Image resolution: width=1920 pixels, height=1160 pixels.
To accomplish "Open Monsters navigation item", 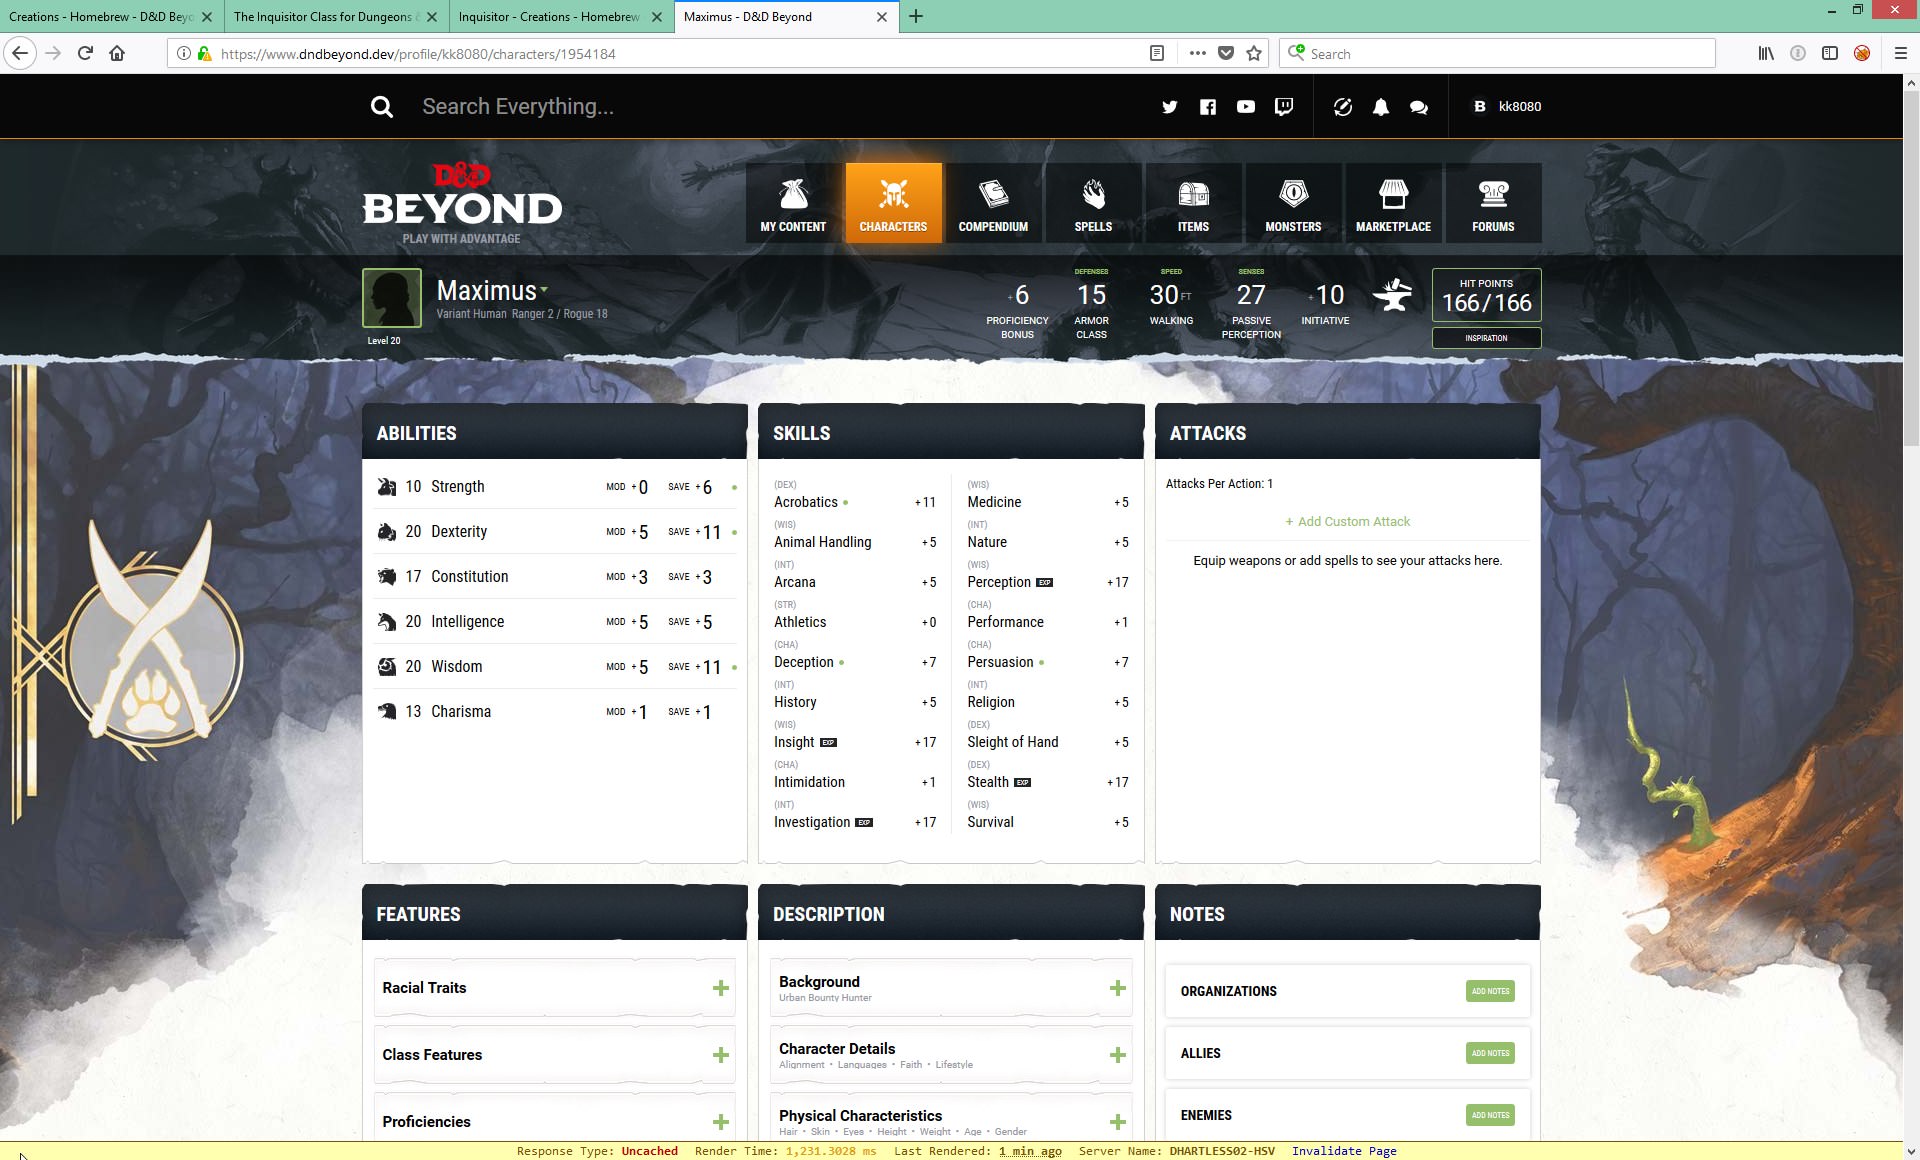I will tap(1293, 203).
